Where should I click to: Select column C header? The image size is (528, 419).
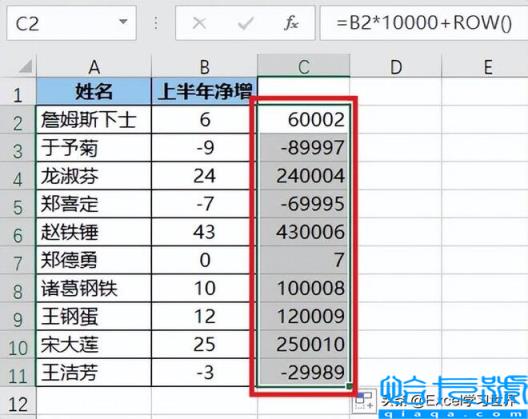(303, 67)
